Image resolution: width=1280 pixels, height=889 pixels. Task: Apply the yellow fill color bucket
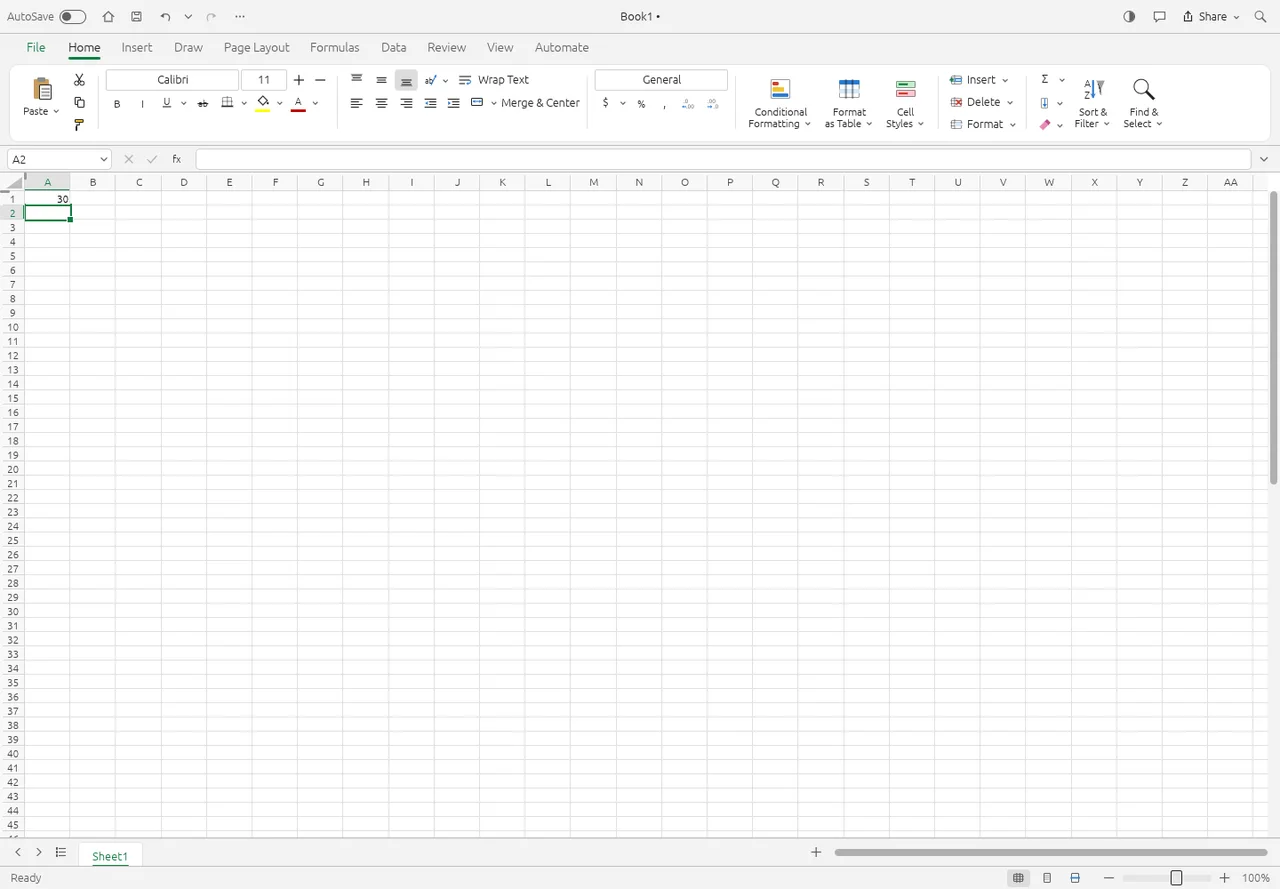[263, 103]
